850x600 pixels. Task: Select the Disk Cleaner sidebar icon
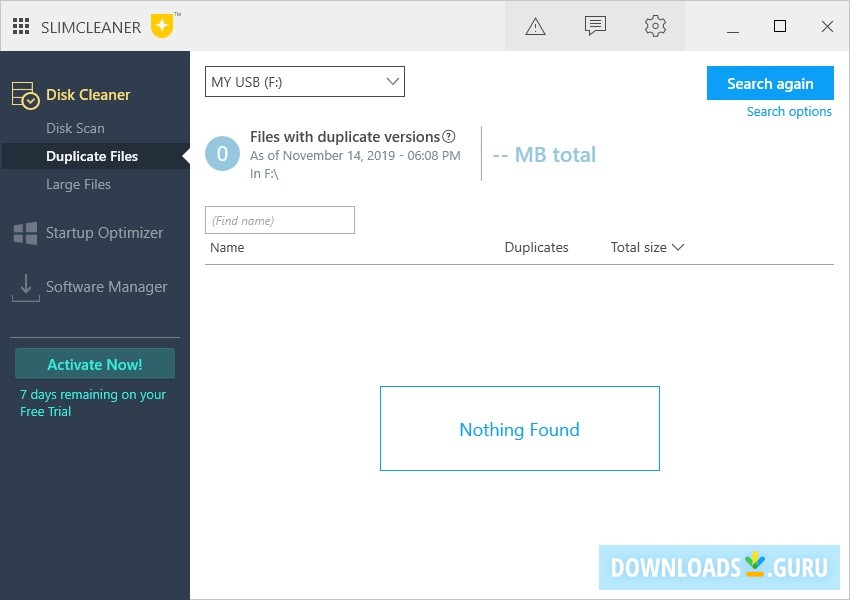[25, 94]
